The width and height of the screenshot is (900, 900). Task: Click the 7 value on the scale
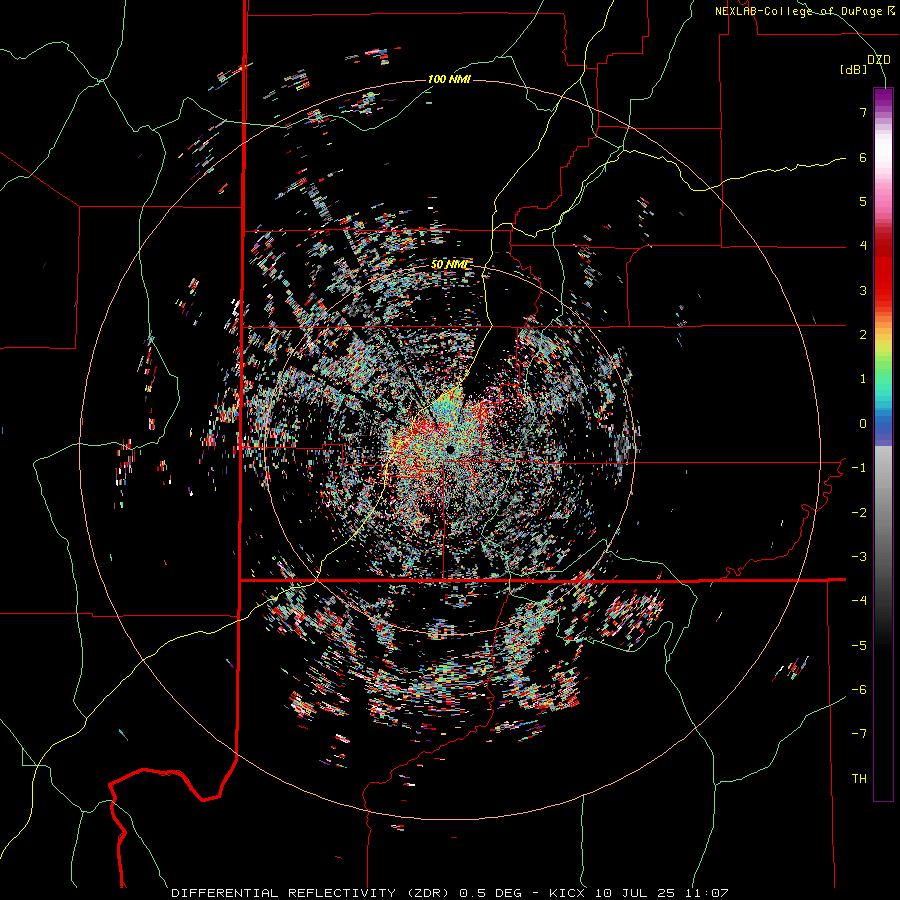863,112
